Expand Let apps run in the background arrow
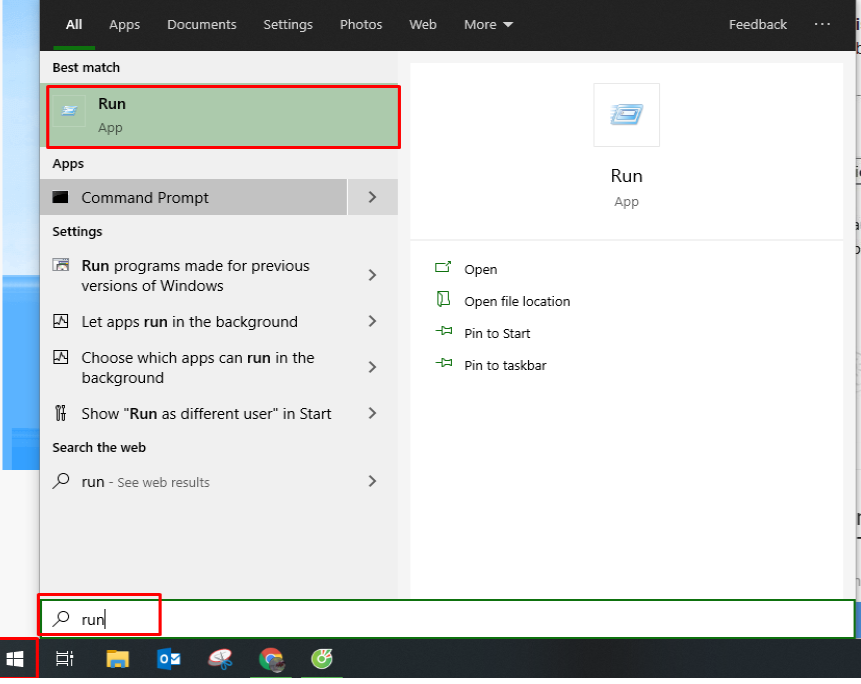This screenshot has height=684, width=861. [x=372, y=321]
